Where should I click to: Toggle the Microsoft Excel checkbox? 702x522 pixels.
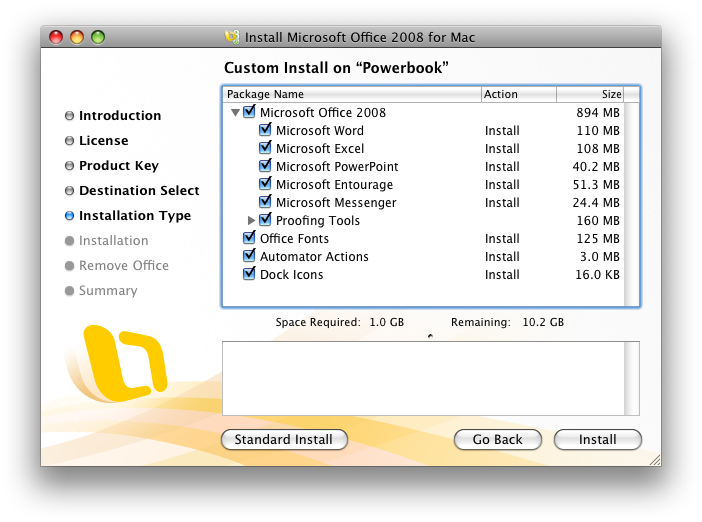(265, 148)
